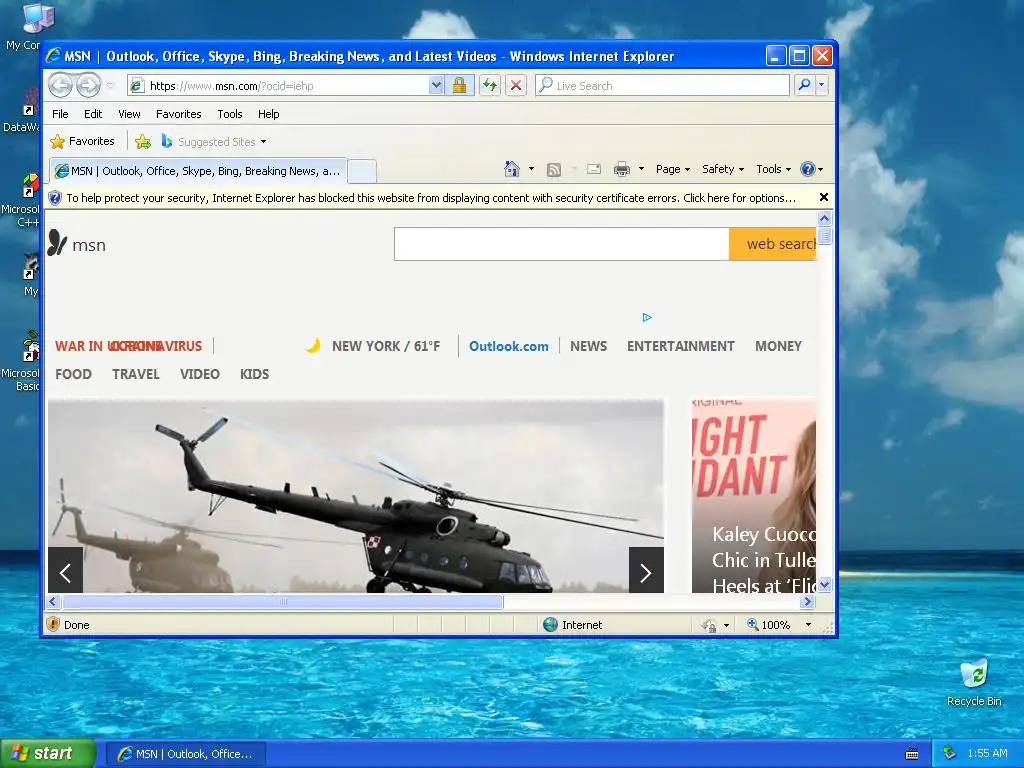
Task: Close the security information bar
Action: pos(824,197)
